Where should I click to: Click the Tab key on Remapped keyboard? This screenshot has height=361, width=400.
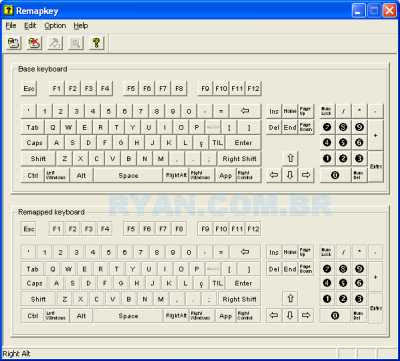pos(32,269)
